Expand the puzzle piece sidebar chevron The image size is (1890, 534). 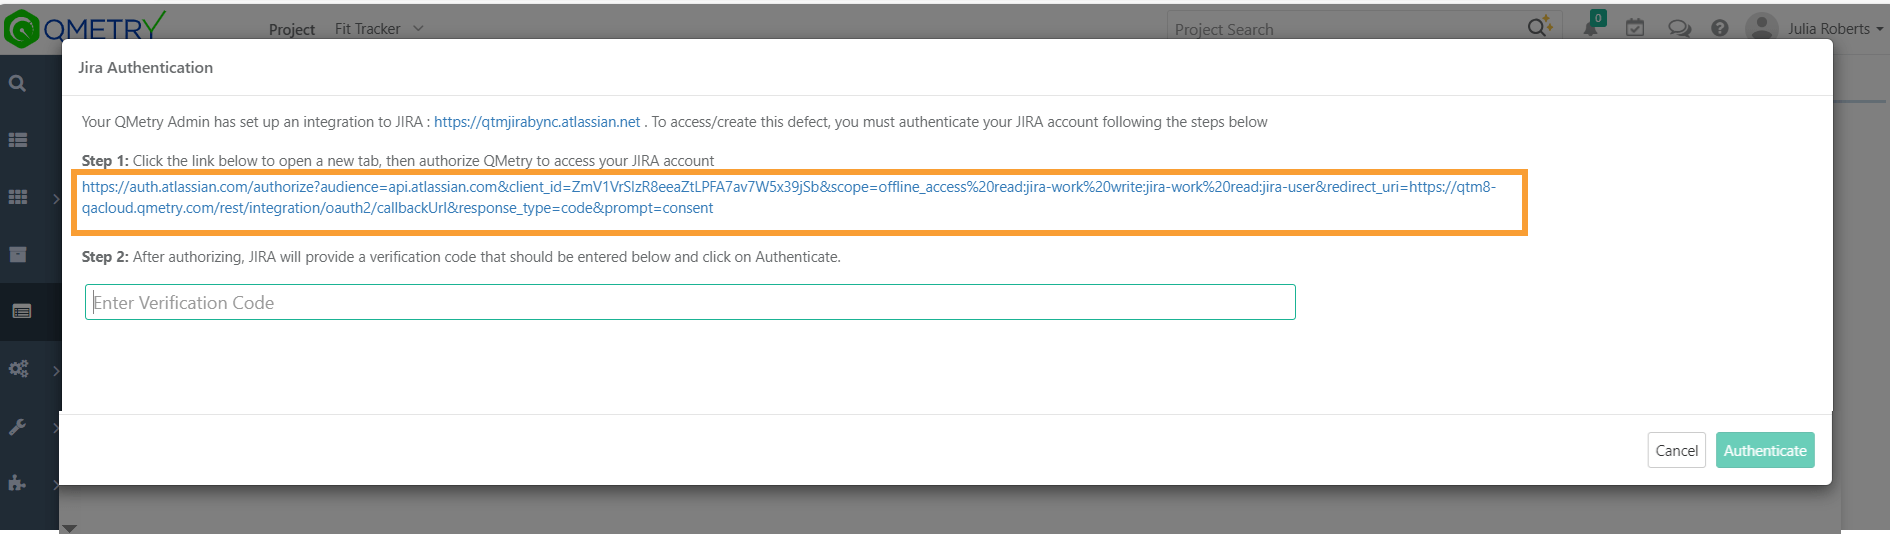pyautogui.click(x=57, y=484)
